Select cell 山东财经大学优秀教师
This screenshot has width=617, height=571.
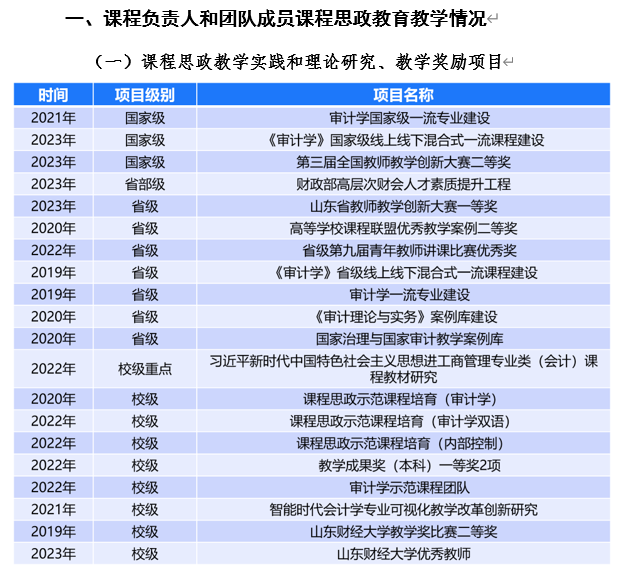(x=403, y=553)
